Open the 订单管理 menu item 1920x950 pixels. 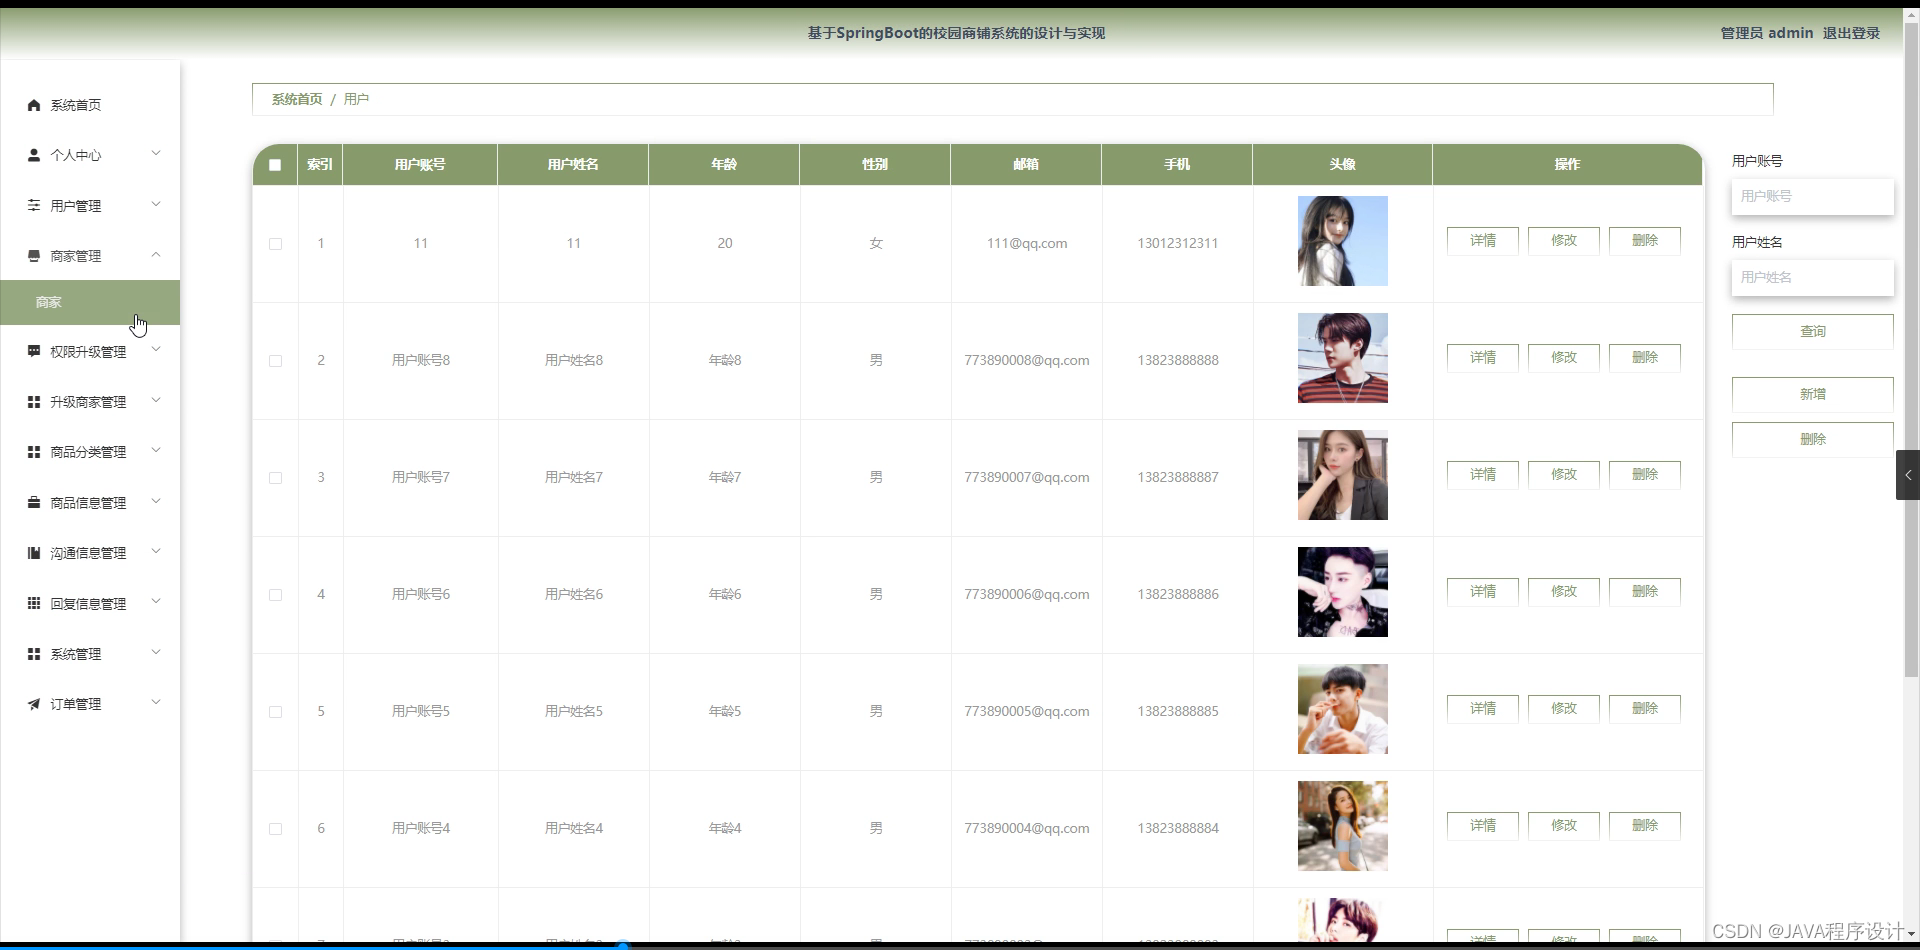[x=90, y=704]
